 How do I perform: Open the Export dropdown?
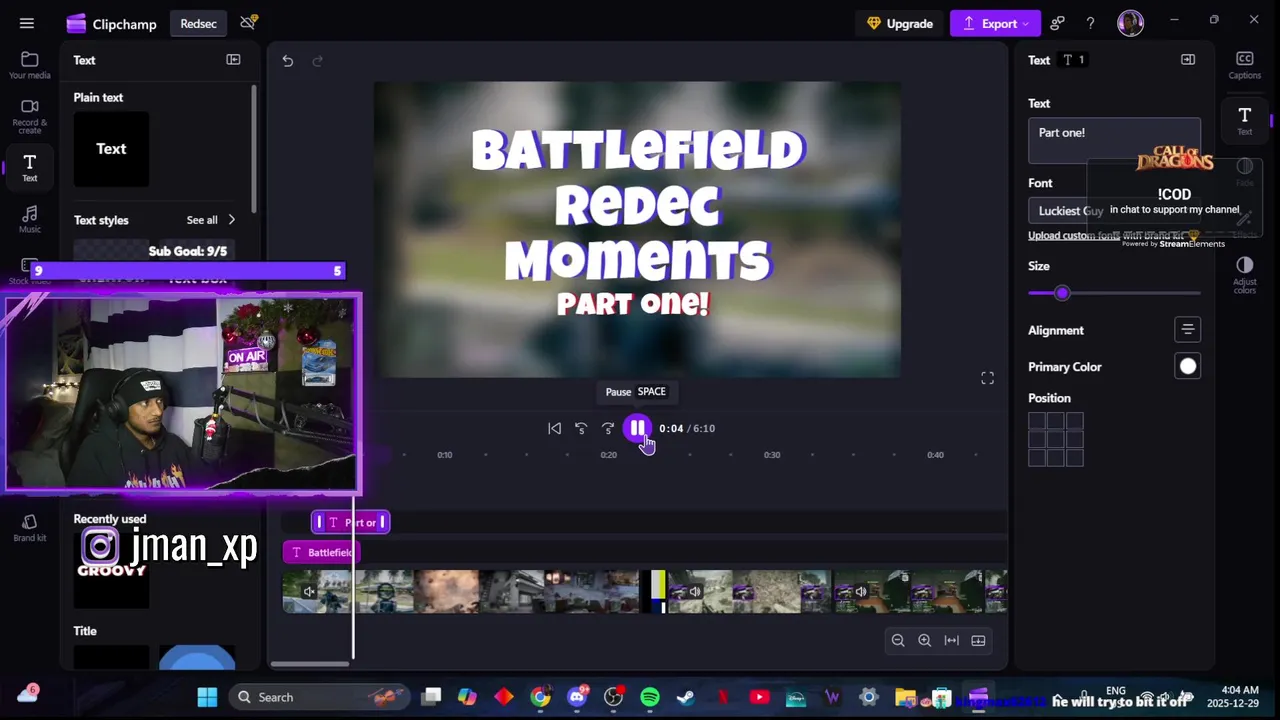click(995, 23)
